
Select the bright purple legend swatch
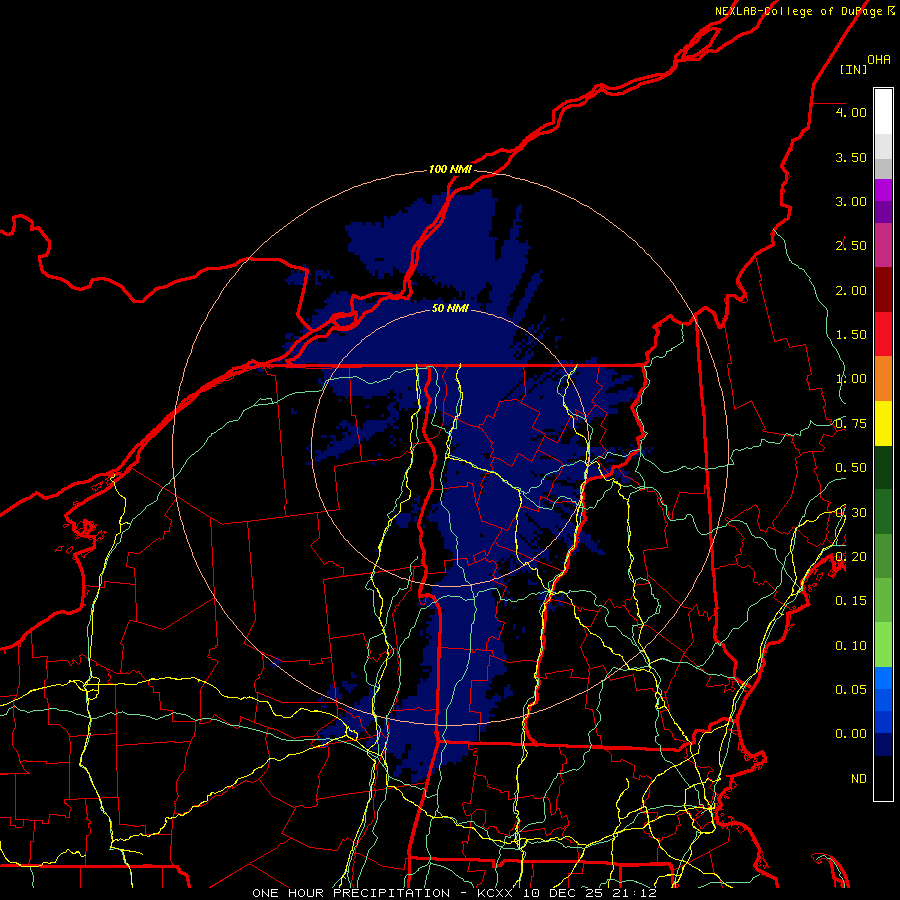[x=883, y=190]
